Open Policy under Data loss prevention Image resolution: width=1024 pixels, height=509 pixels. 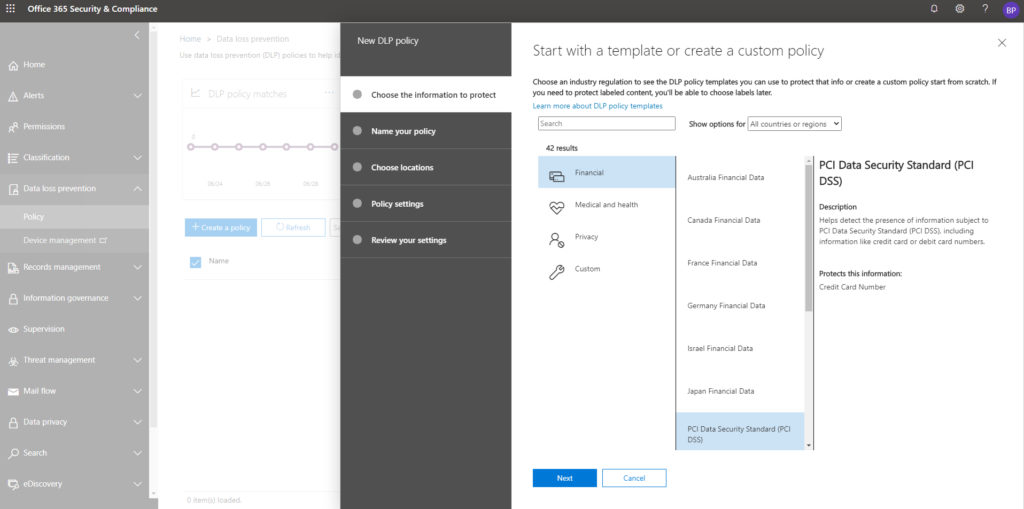point(74,217)
